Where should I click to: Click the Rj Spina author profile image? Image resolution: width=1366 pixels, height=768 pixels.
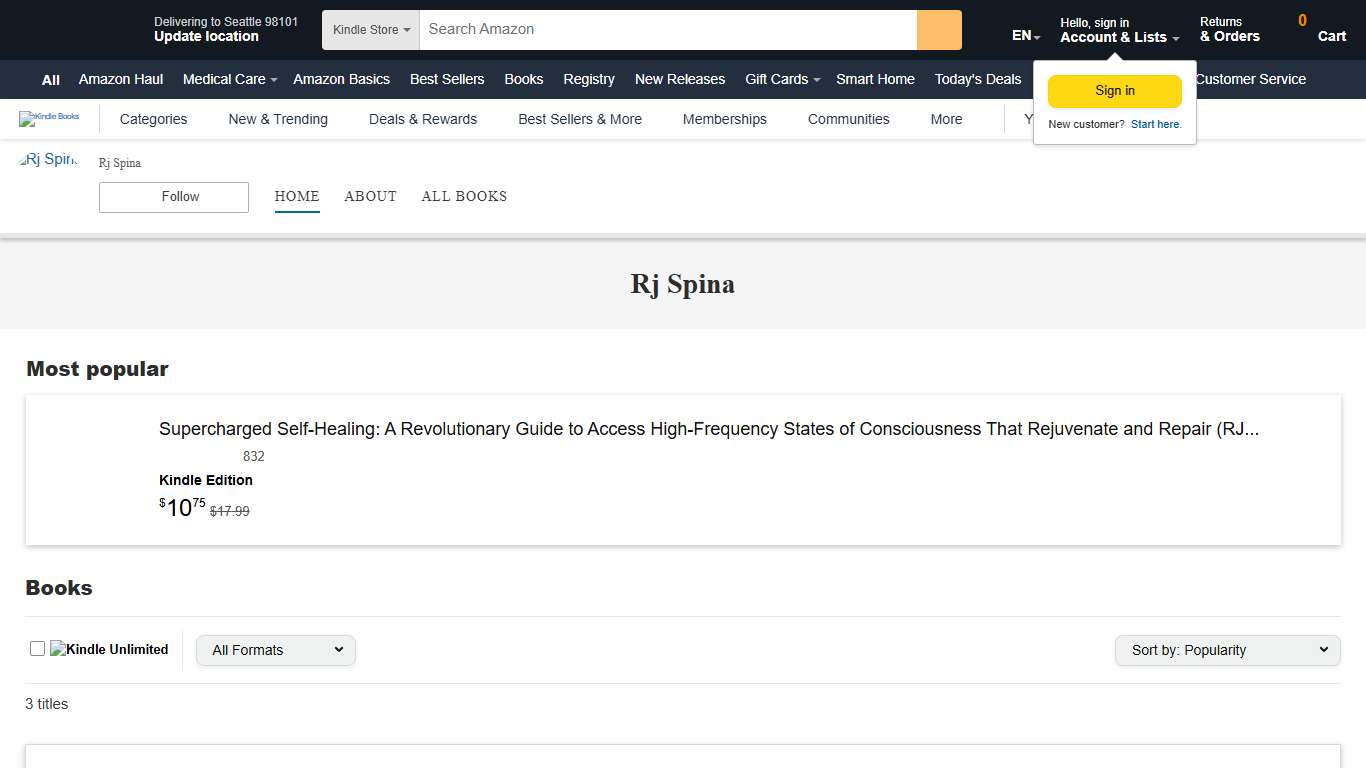(47, 158)
